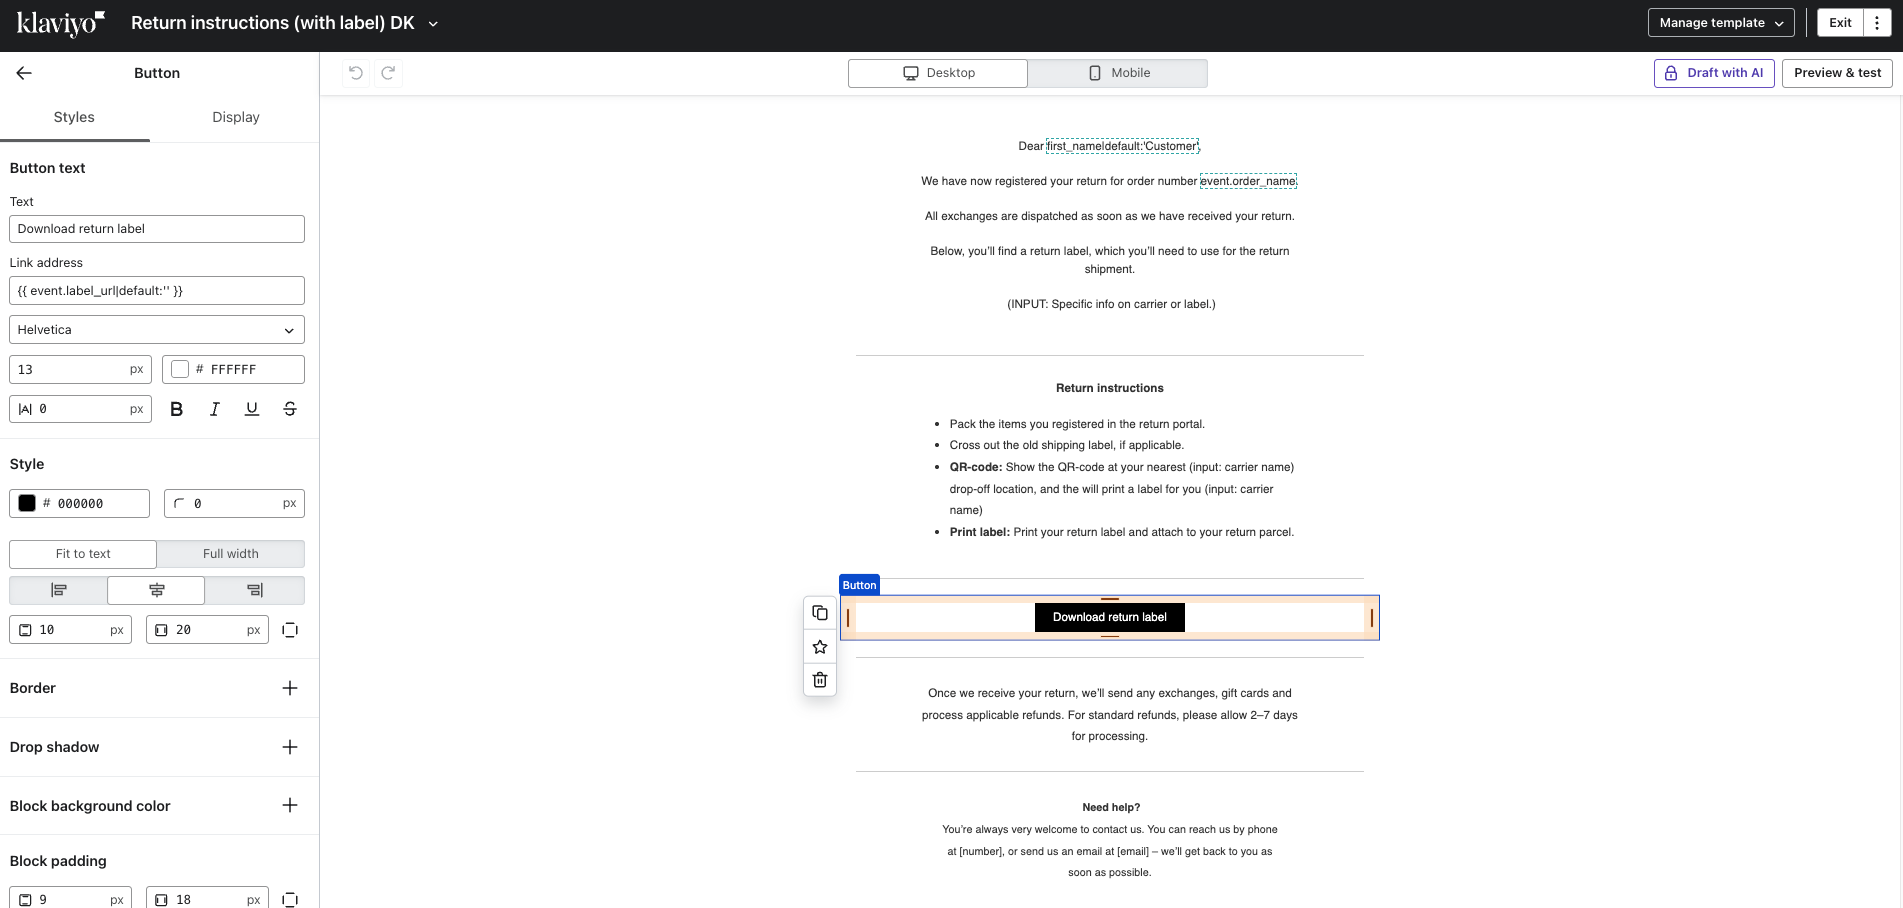
Task: Select Fit to text width option
Action: pyautogui.click(x=83, y=554)
